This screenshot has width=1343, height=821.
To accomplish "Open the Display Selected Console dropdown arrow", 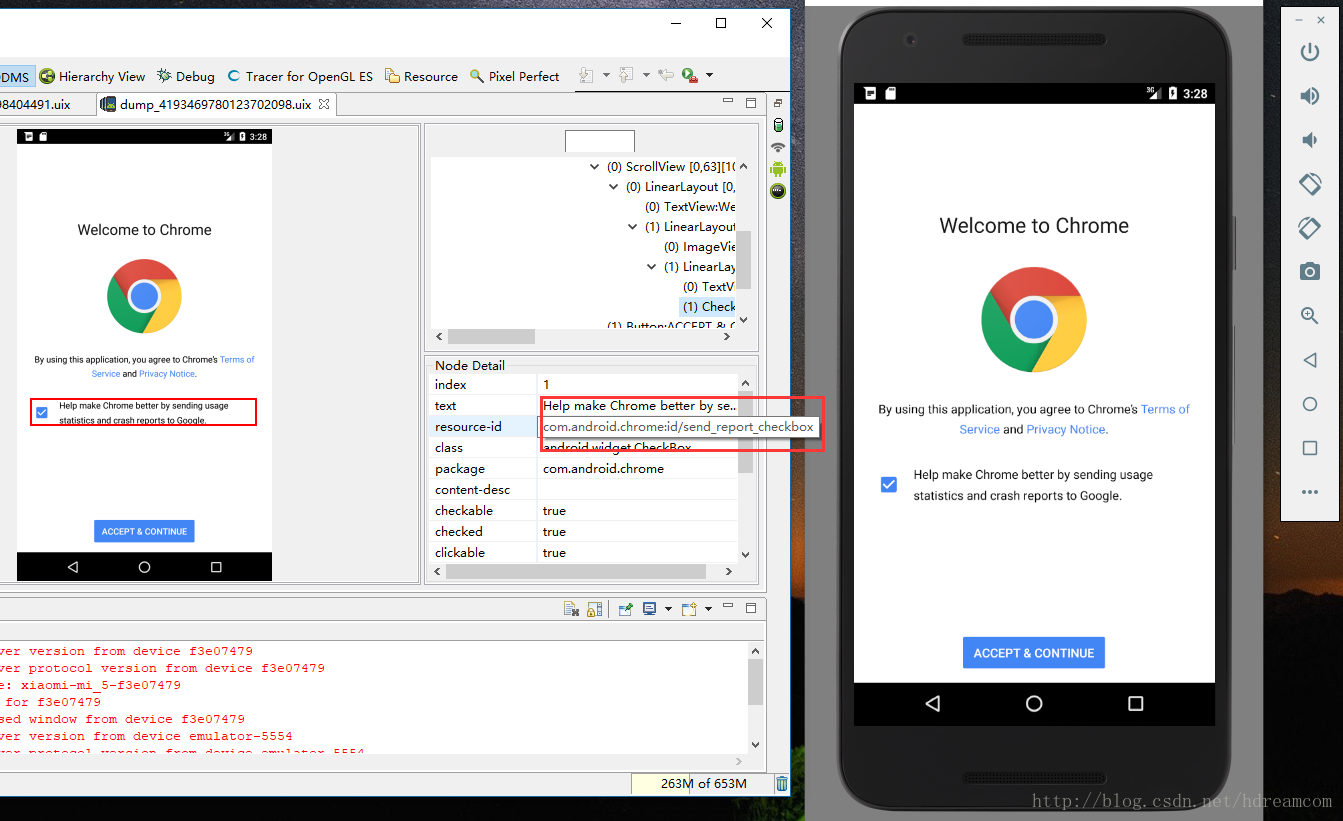I will pos(668,609).
